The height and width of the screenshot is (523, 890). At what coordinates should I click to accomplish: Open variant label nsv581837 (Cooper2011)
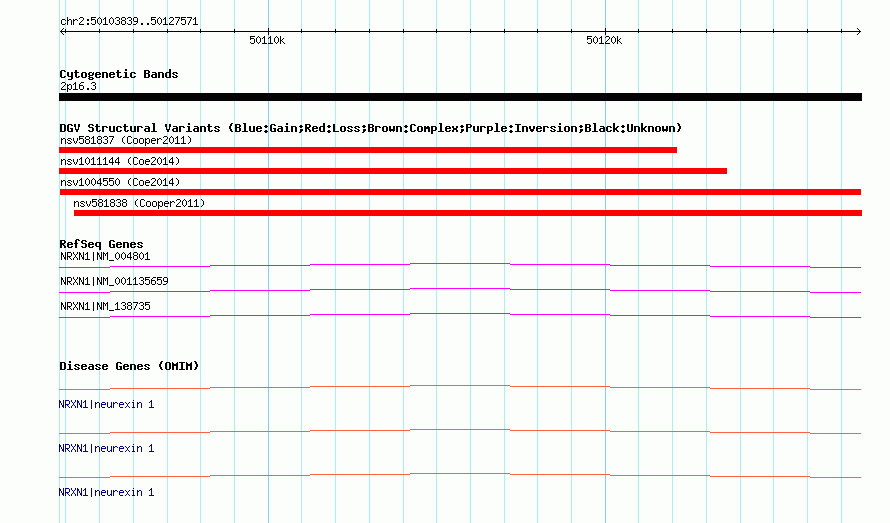(126, 140)
